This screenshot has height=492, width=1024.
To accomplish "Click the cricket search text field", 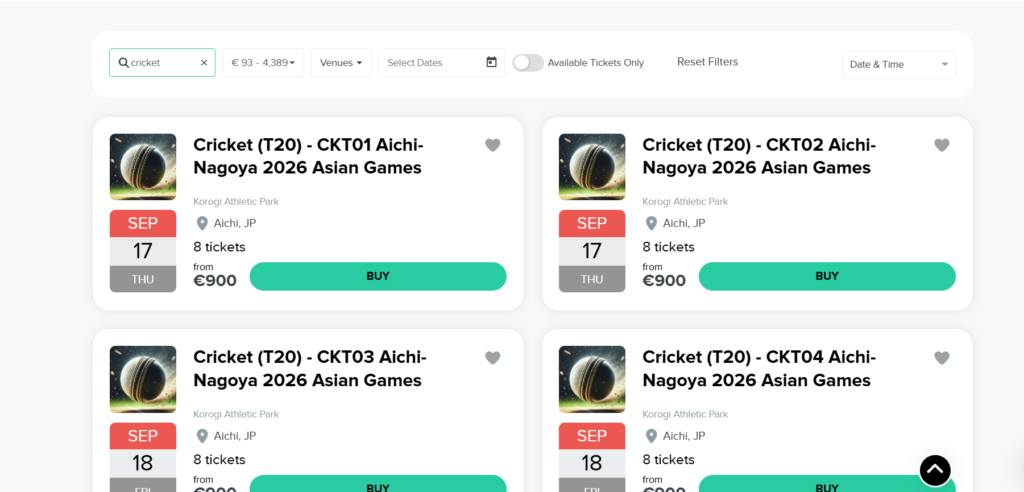I will point(163,63).
